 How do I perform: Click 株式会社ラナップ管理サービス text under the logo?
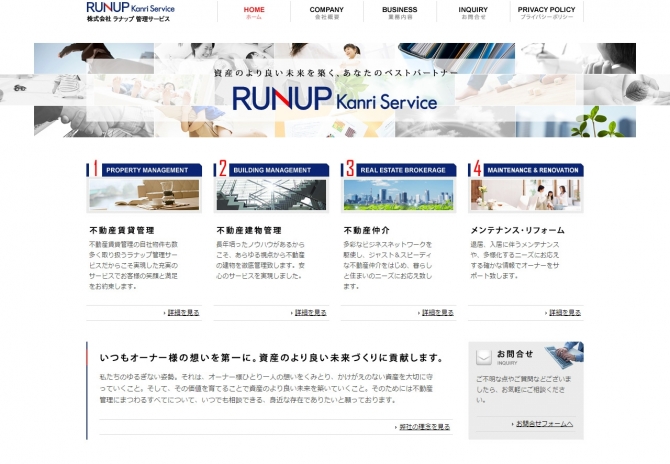128,19
